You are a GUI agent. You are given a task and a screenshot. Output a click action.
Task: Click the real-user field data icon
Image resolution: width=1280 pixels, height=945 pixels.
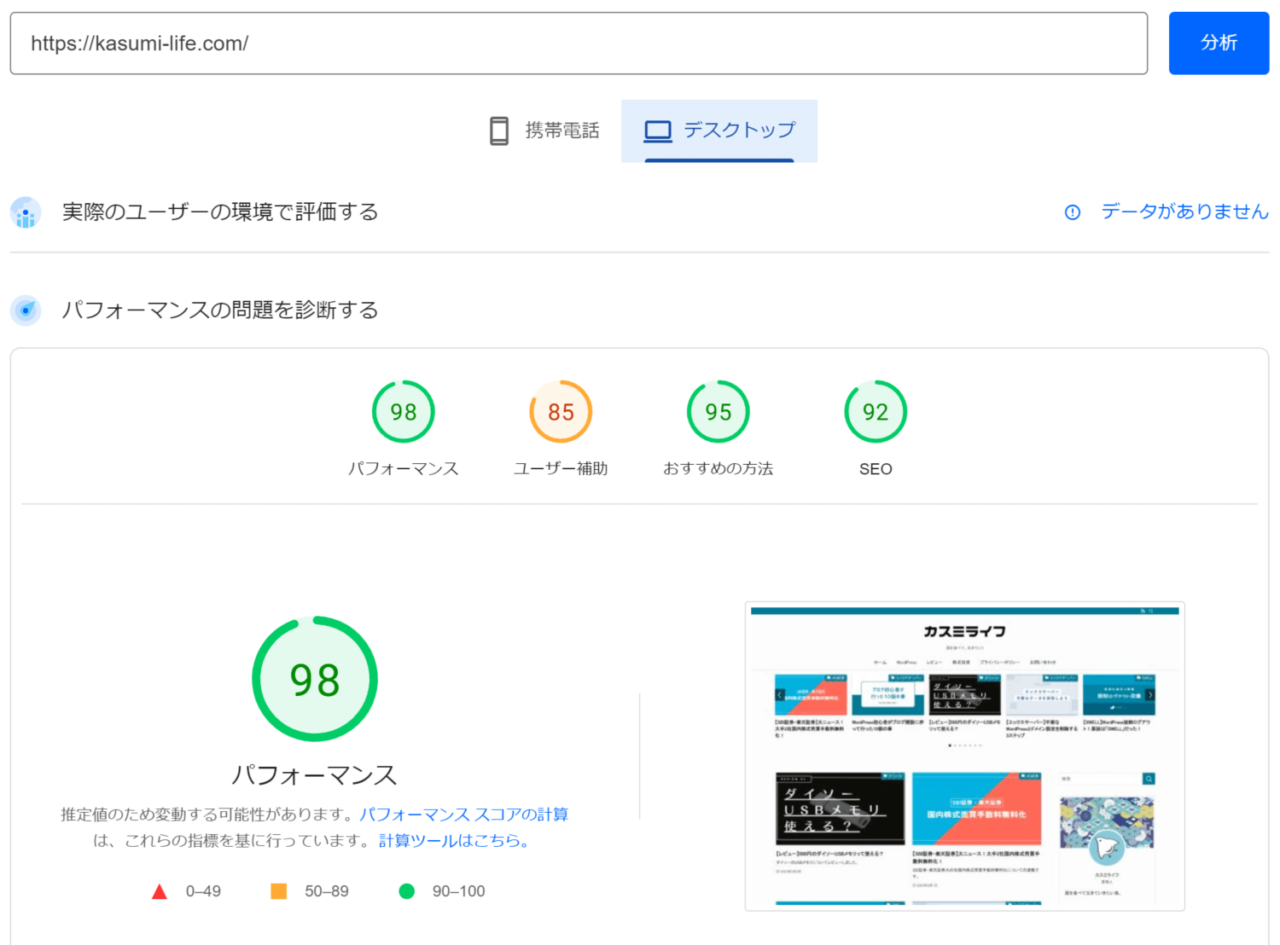pyautogui.click(x=26, y=212)
